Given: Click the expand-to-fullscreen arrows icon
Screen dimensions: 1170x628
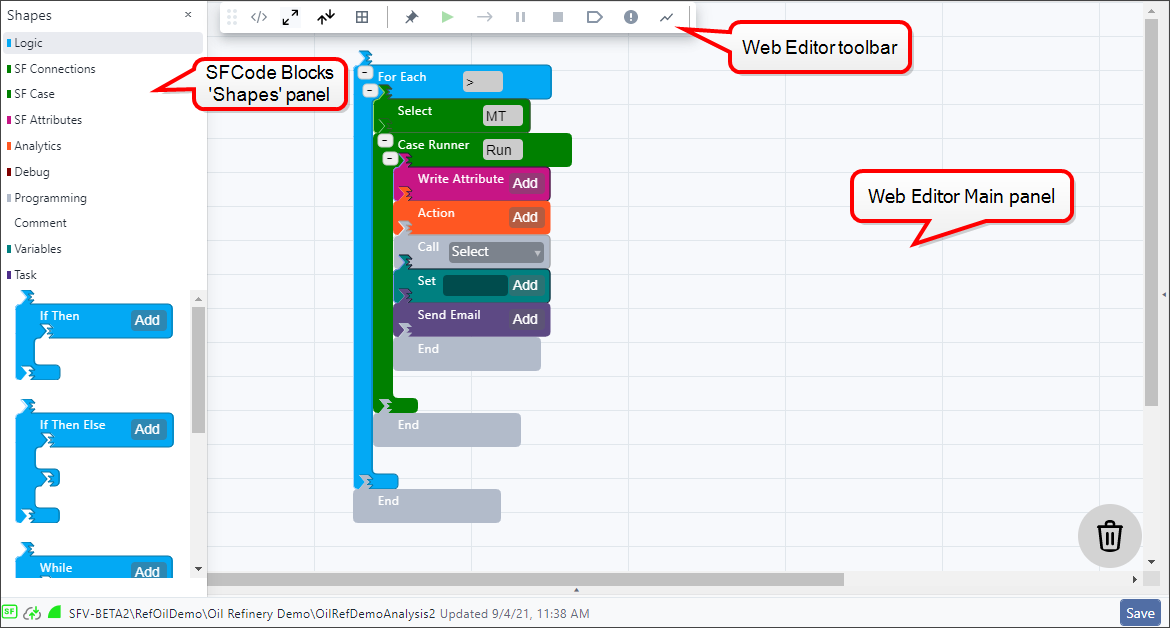Looking at the screenshot, I should pyautogui.click(x=290, y=17).
